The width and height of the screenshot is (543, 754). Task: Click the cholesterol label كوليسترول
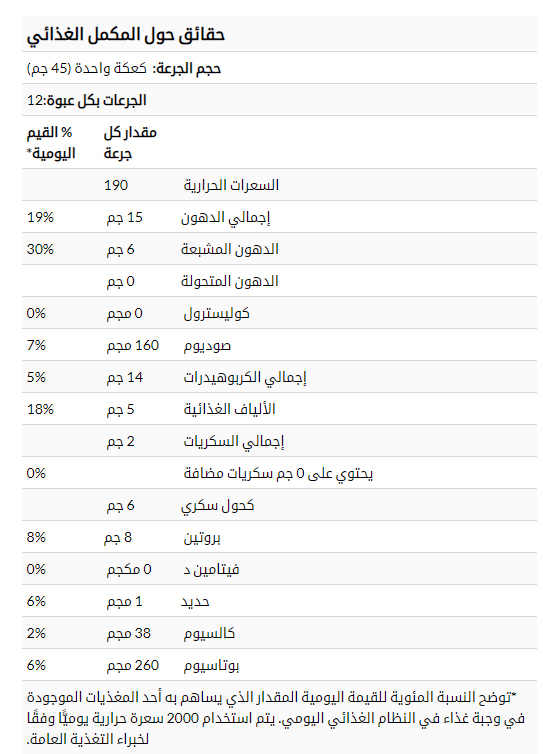216,314
